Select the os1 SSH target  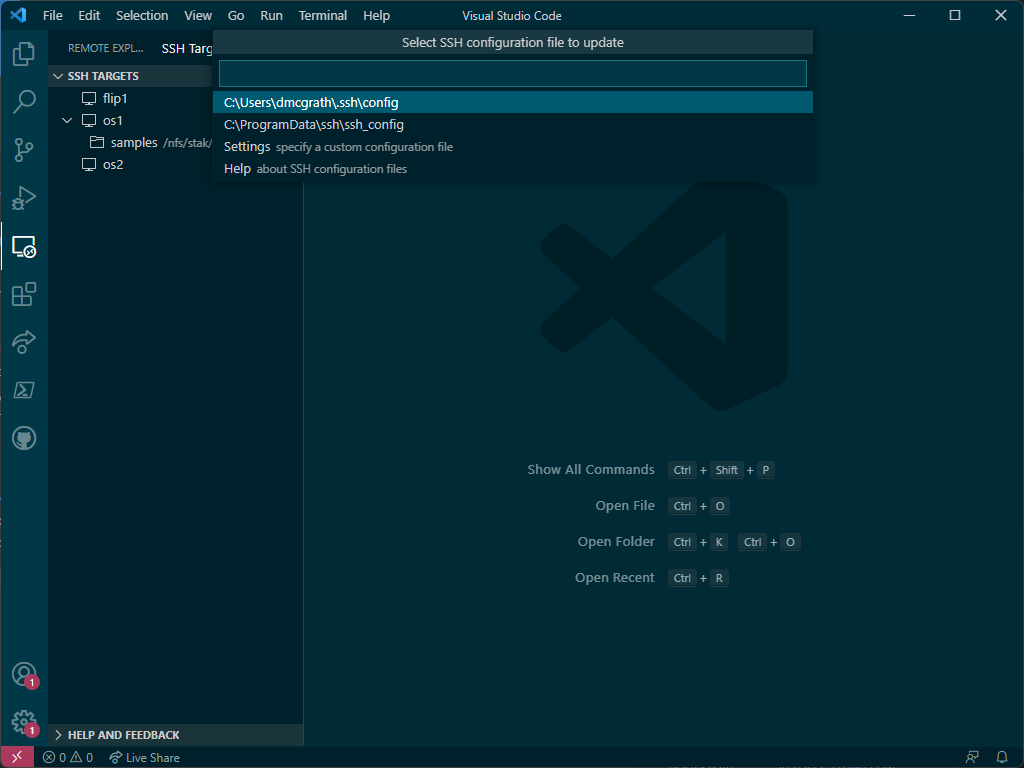pos(112,121)
